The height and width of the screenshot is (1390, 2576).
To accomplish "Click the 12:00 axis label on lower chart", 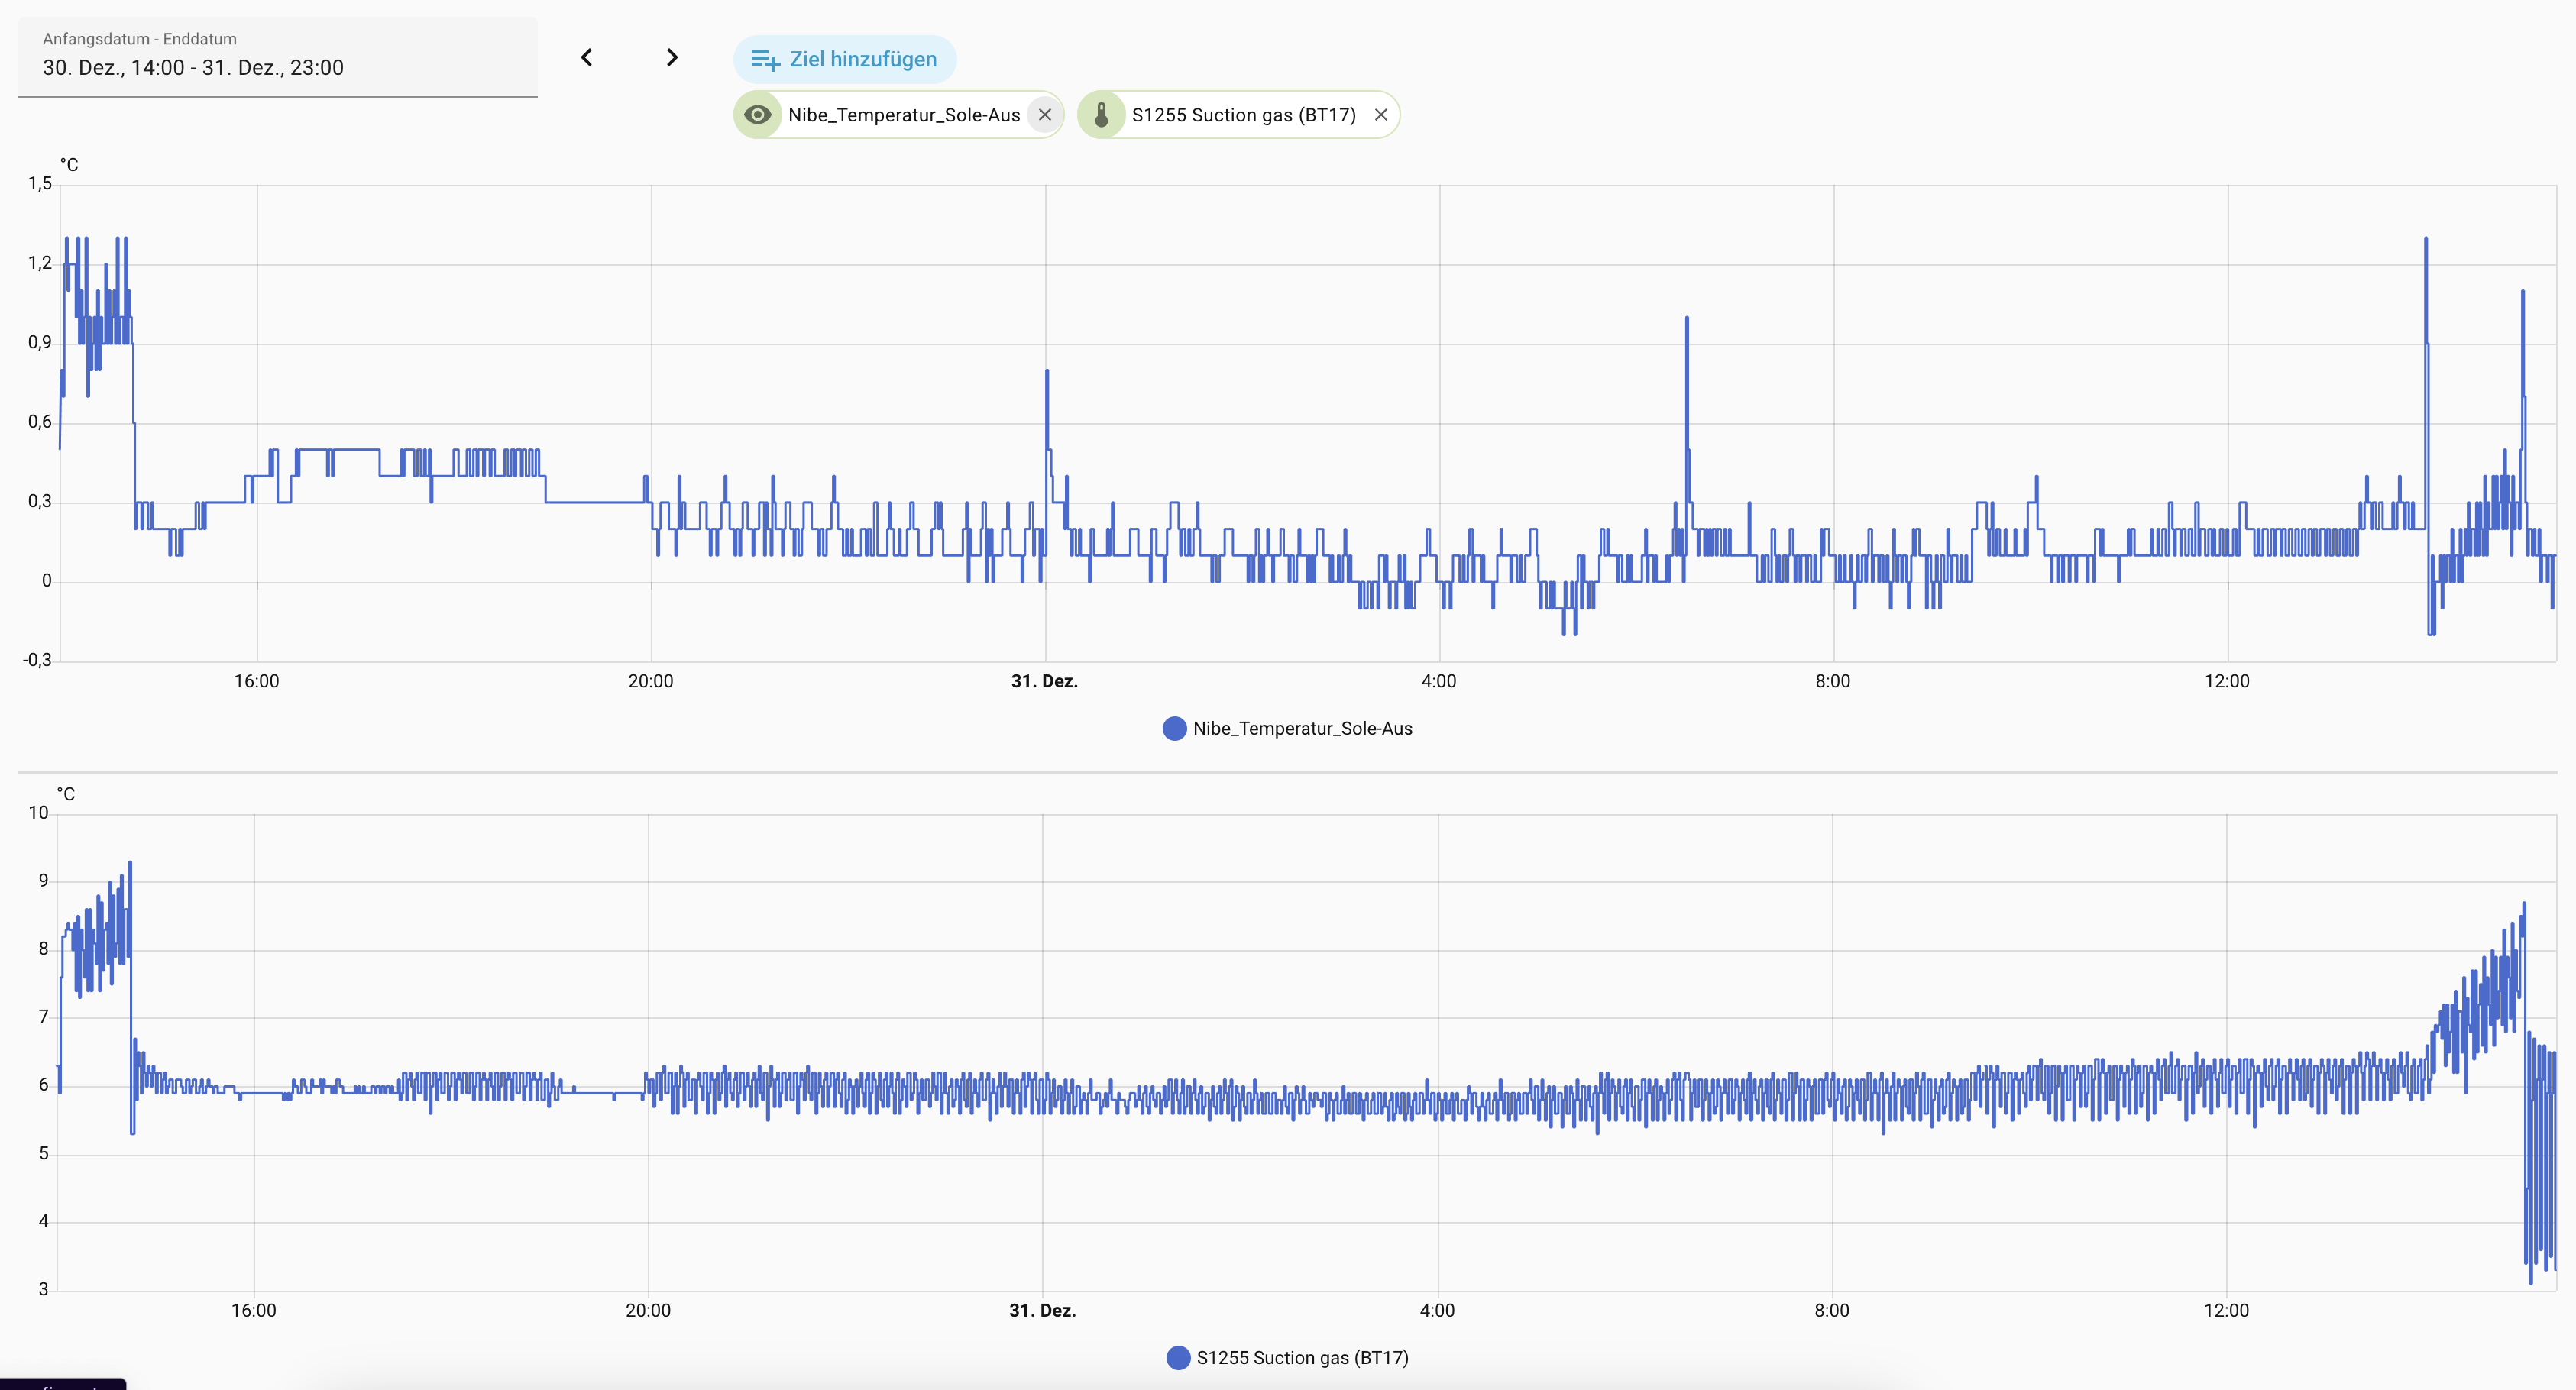I will (x=2226, y=1311).
